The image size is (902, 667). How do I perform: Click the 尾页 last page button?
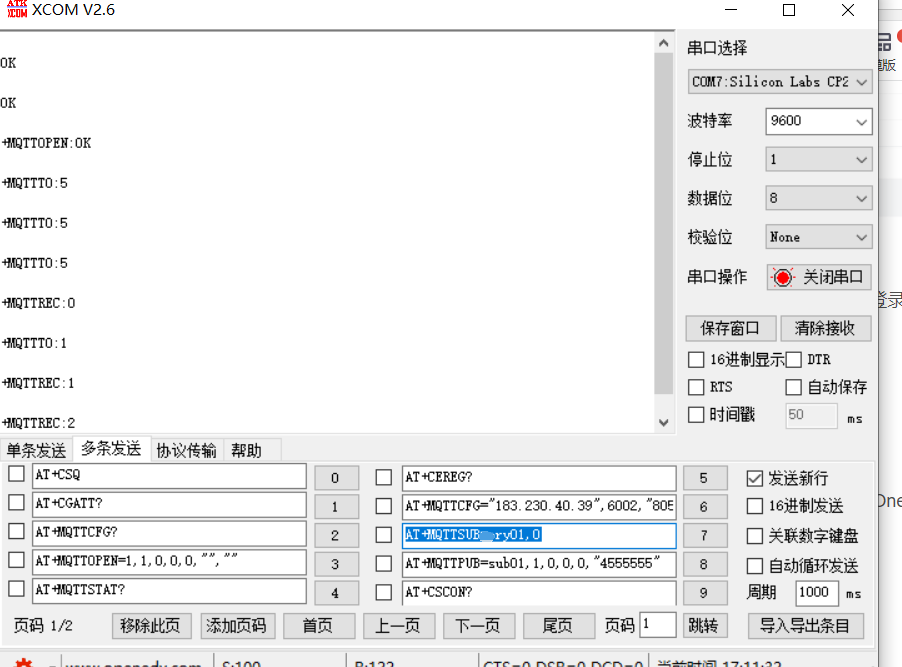[x=558, y=624]
